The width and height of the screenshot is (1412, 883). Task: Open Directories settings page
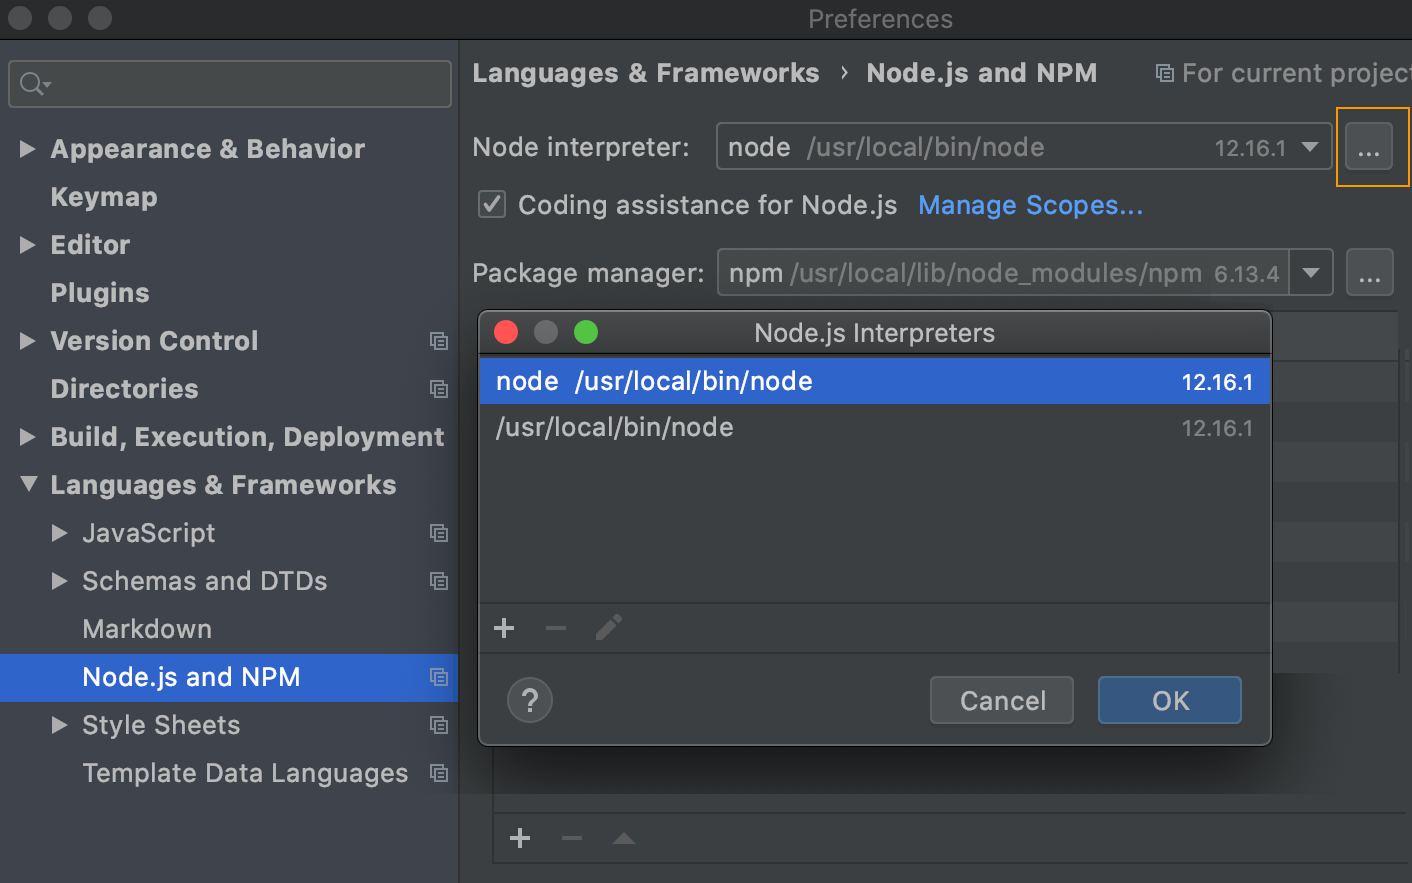click(124, 389)
